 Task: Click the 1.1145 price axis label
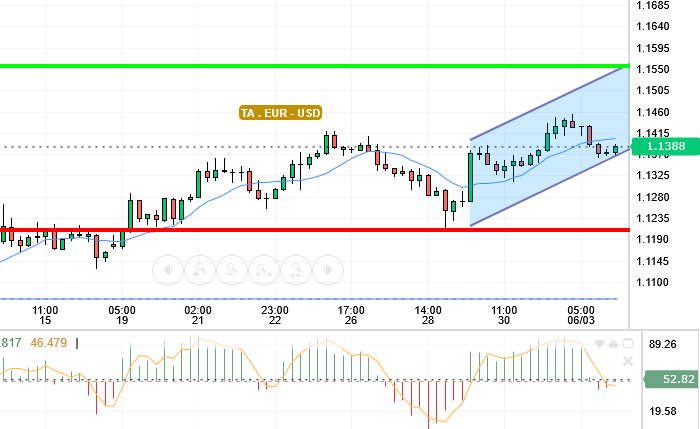[x=653, y=261]
